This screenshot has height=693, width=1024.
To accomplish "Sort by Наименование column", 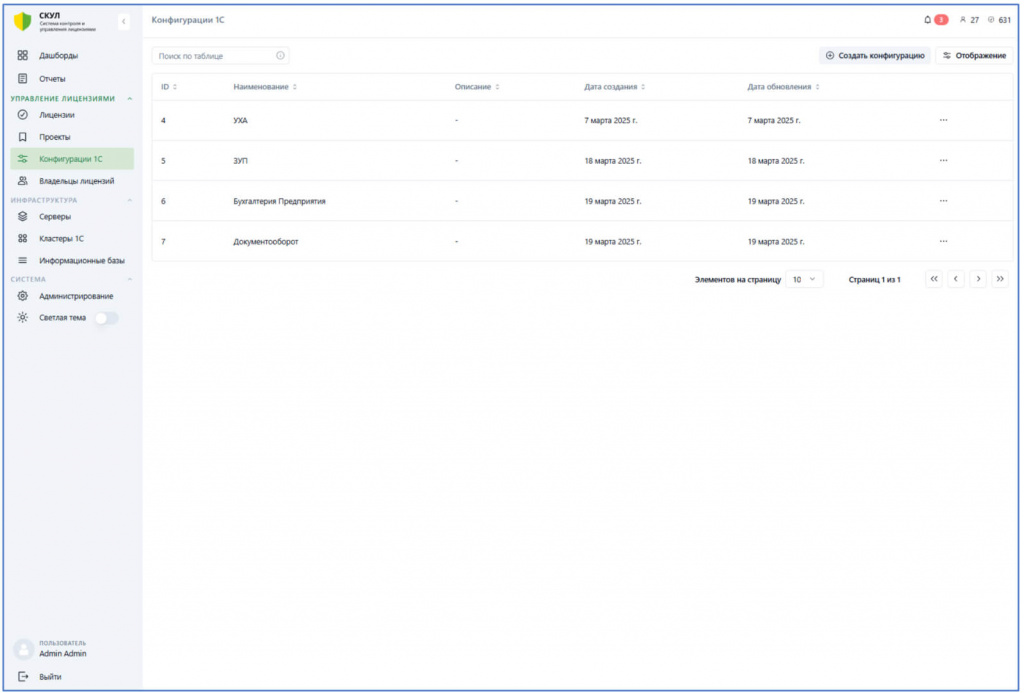I will [265, 87].
